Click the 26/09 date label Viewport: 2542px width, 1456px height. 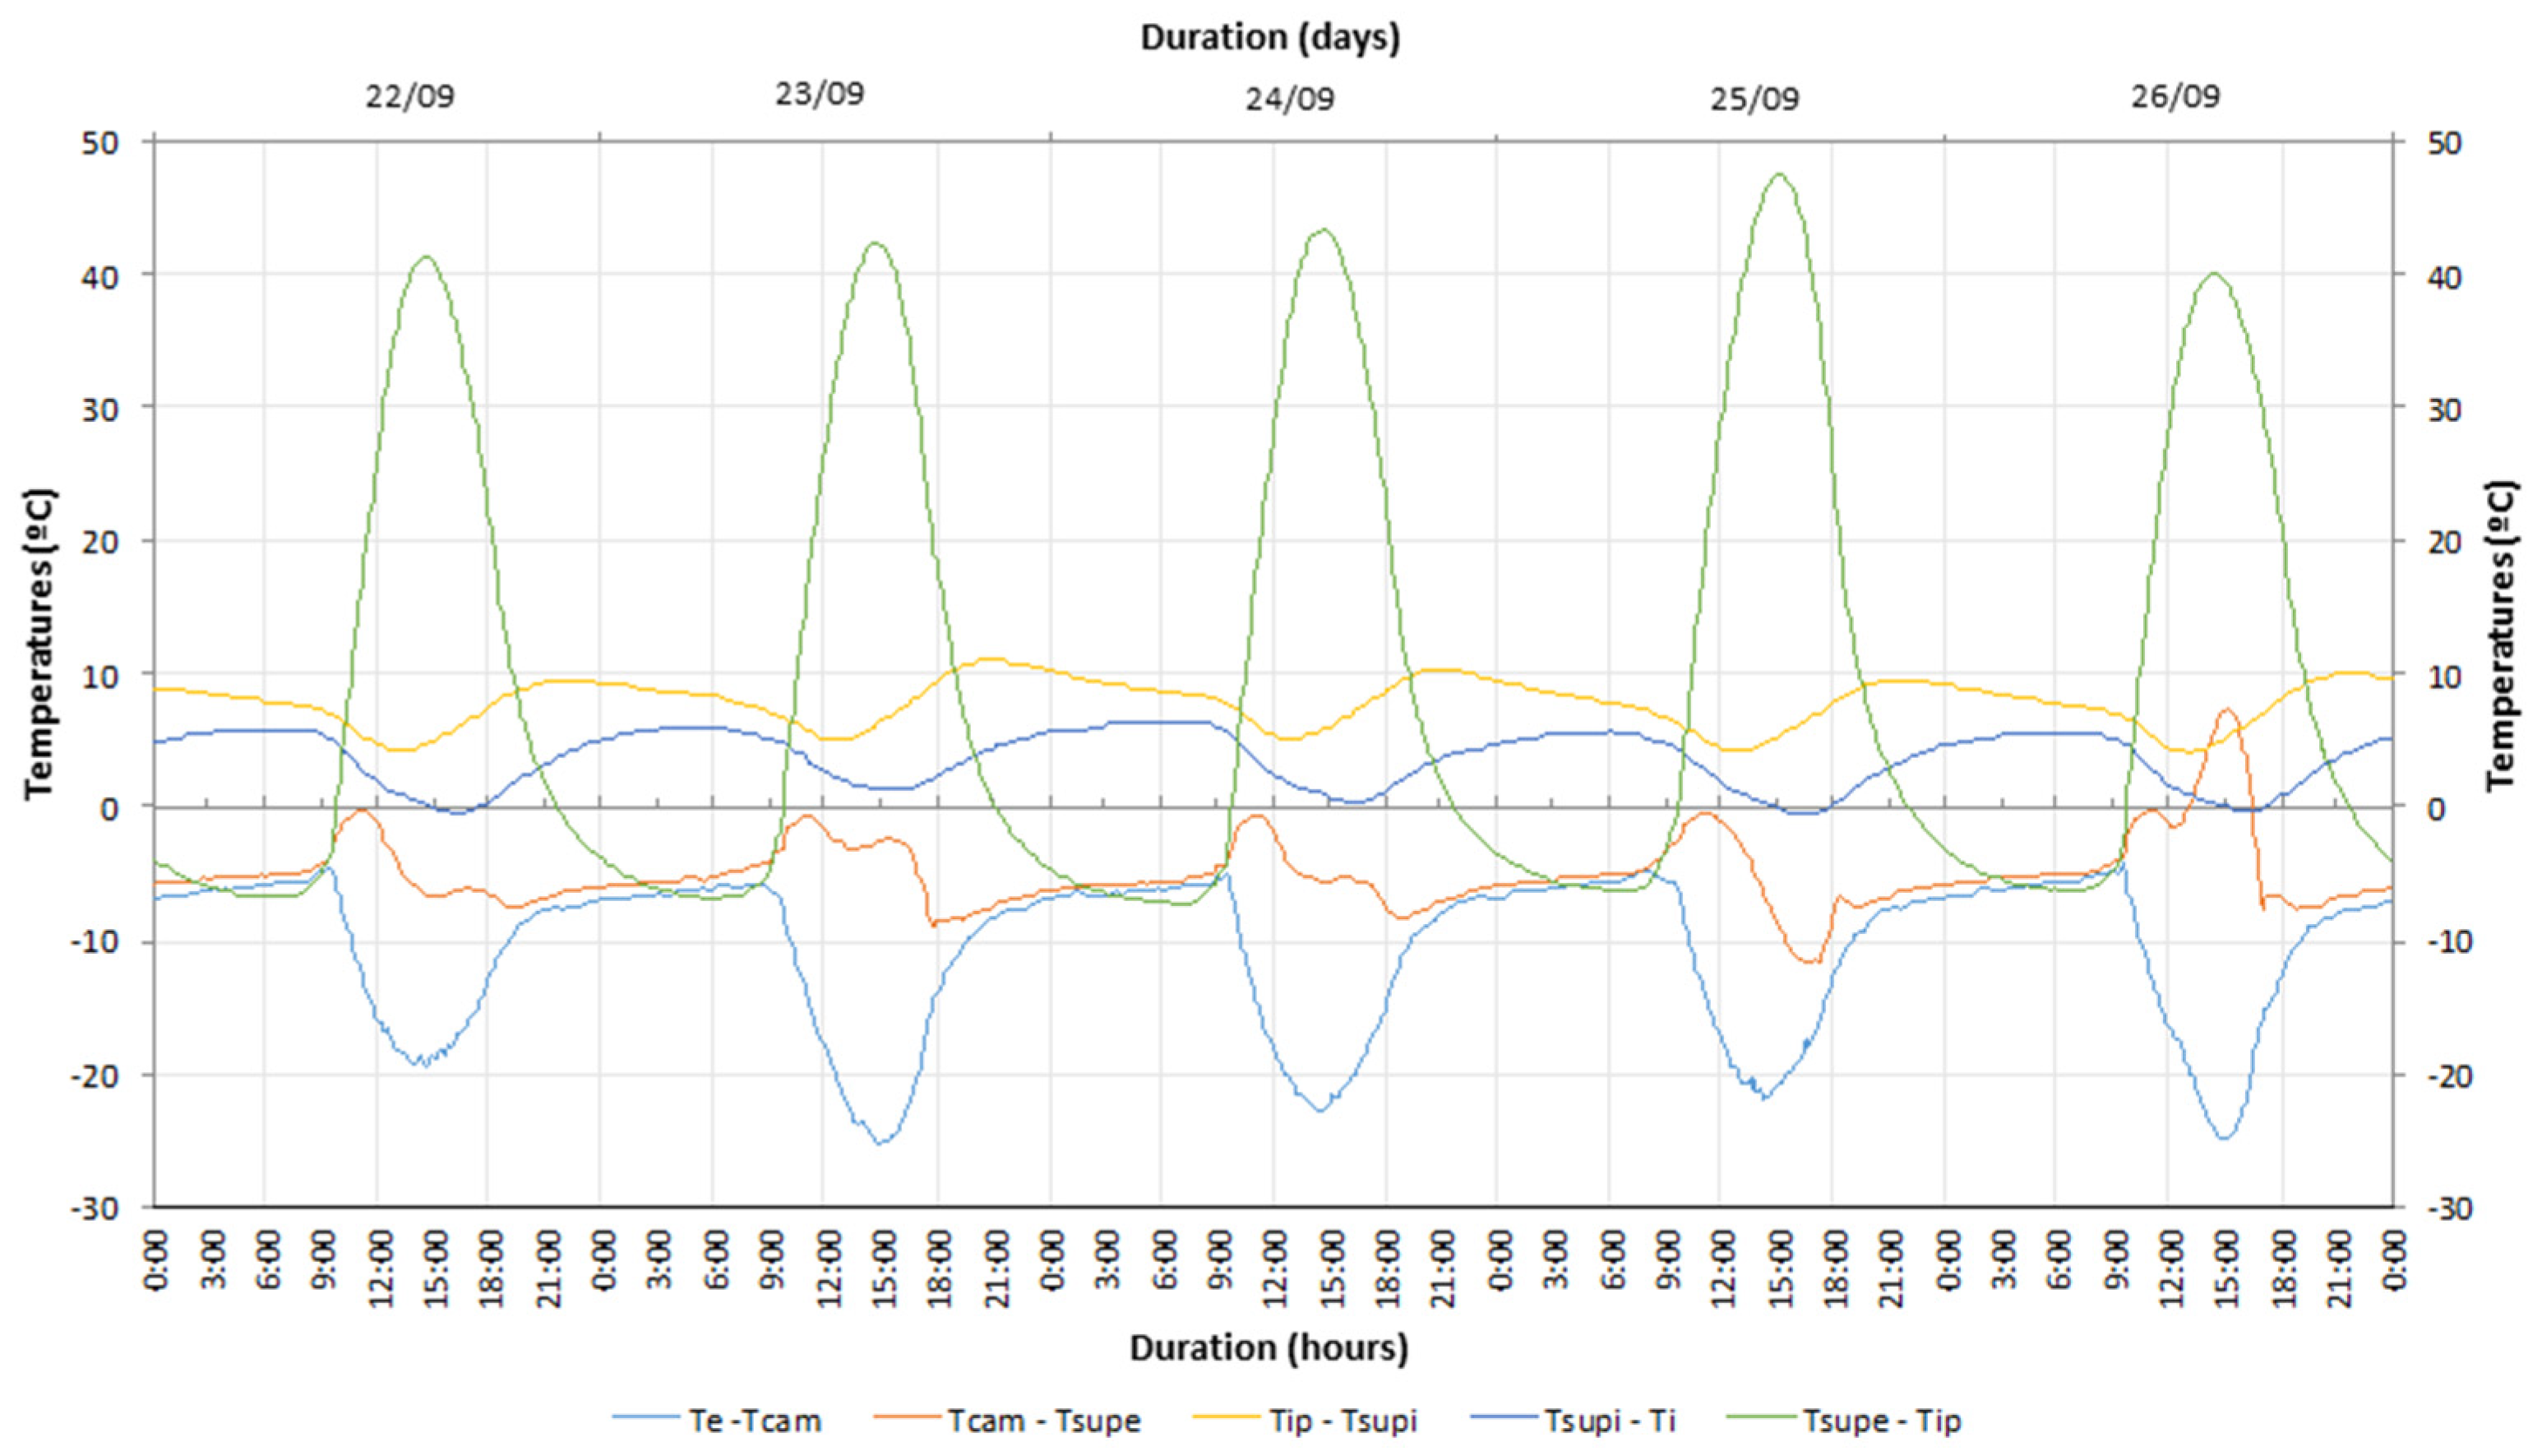(2175, 97)
